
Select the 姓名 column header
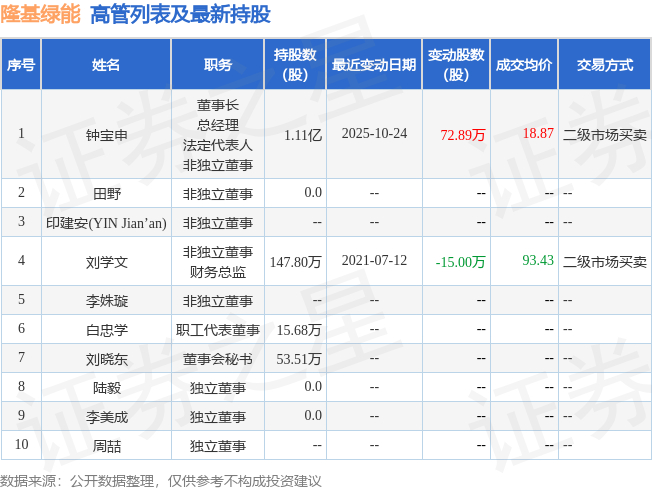tap(106, 64)
